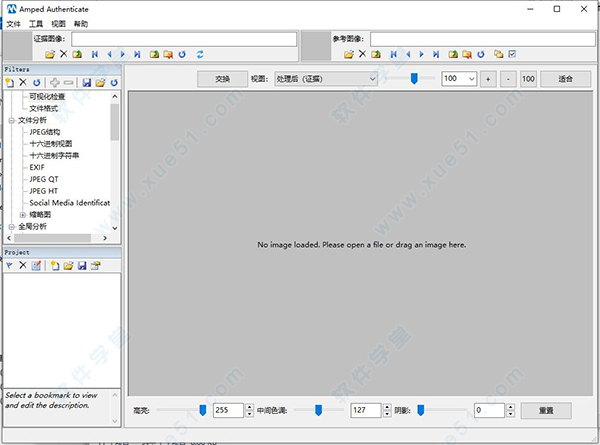Click the 高亮 highlights slider
600x445 pixels.
[203, 410]
